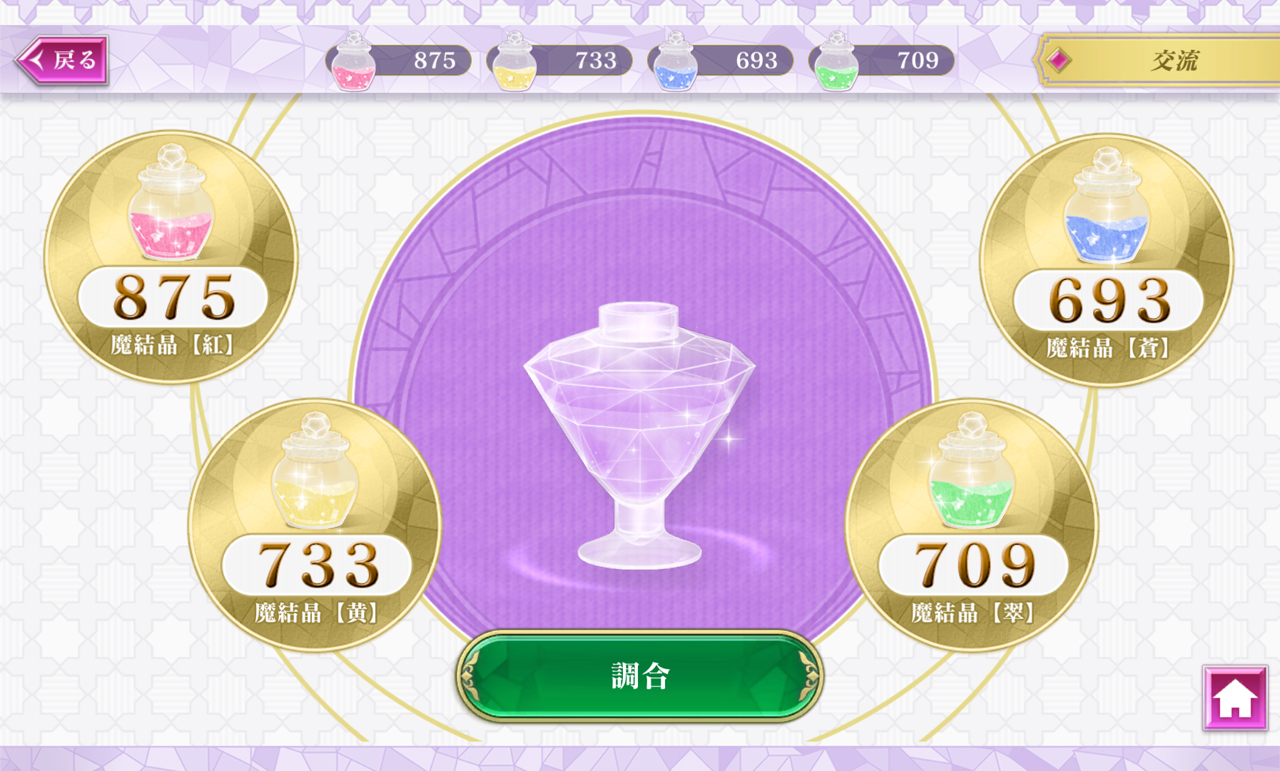Viewport: 1280px width, 771px height.
Task: Select the green crystal jar medallion
Action: pyautogui.click(x=972, y=525)
